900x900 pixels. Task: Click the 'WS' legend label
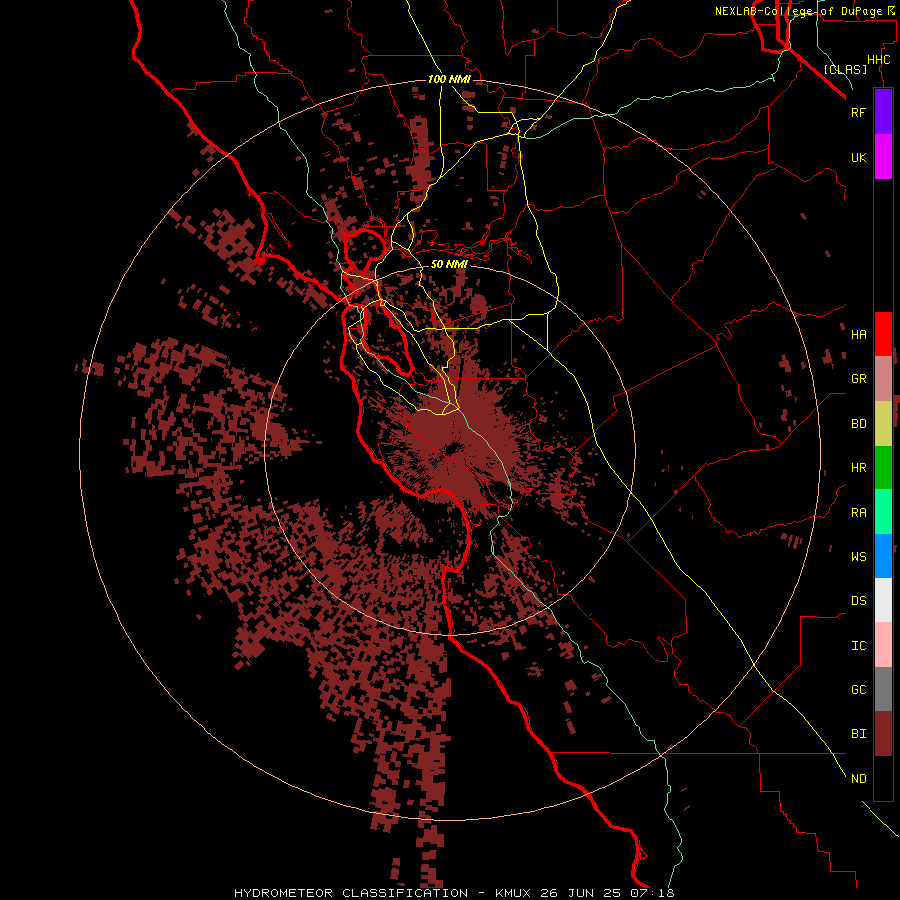coord(858,557)
